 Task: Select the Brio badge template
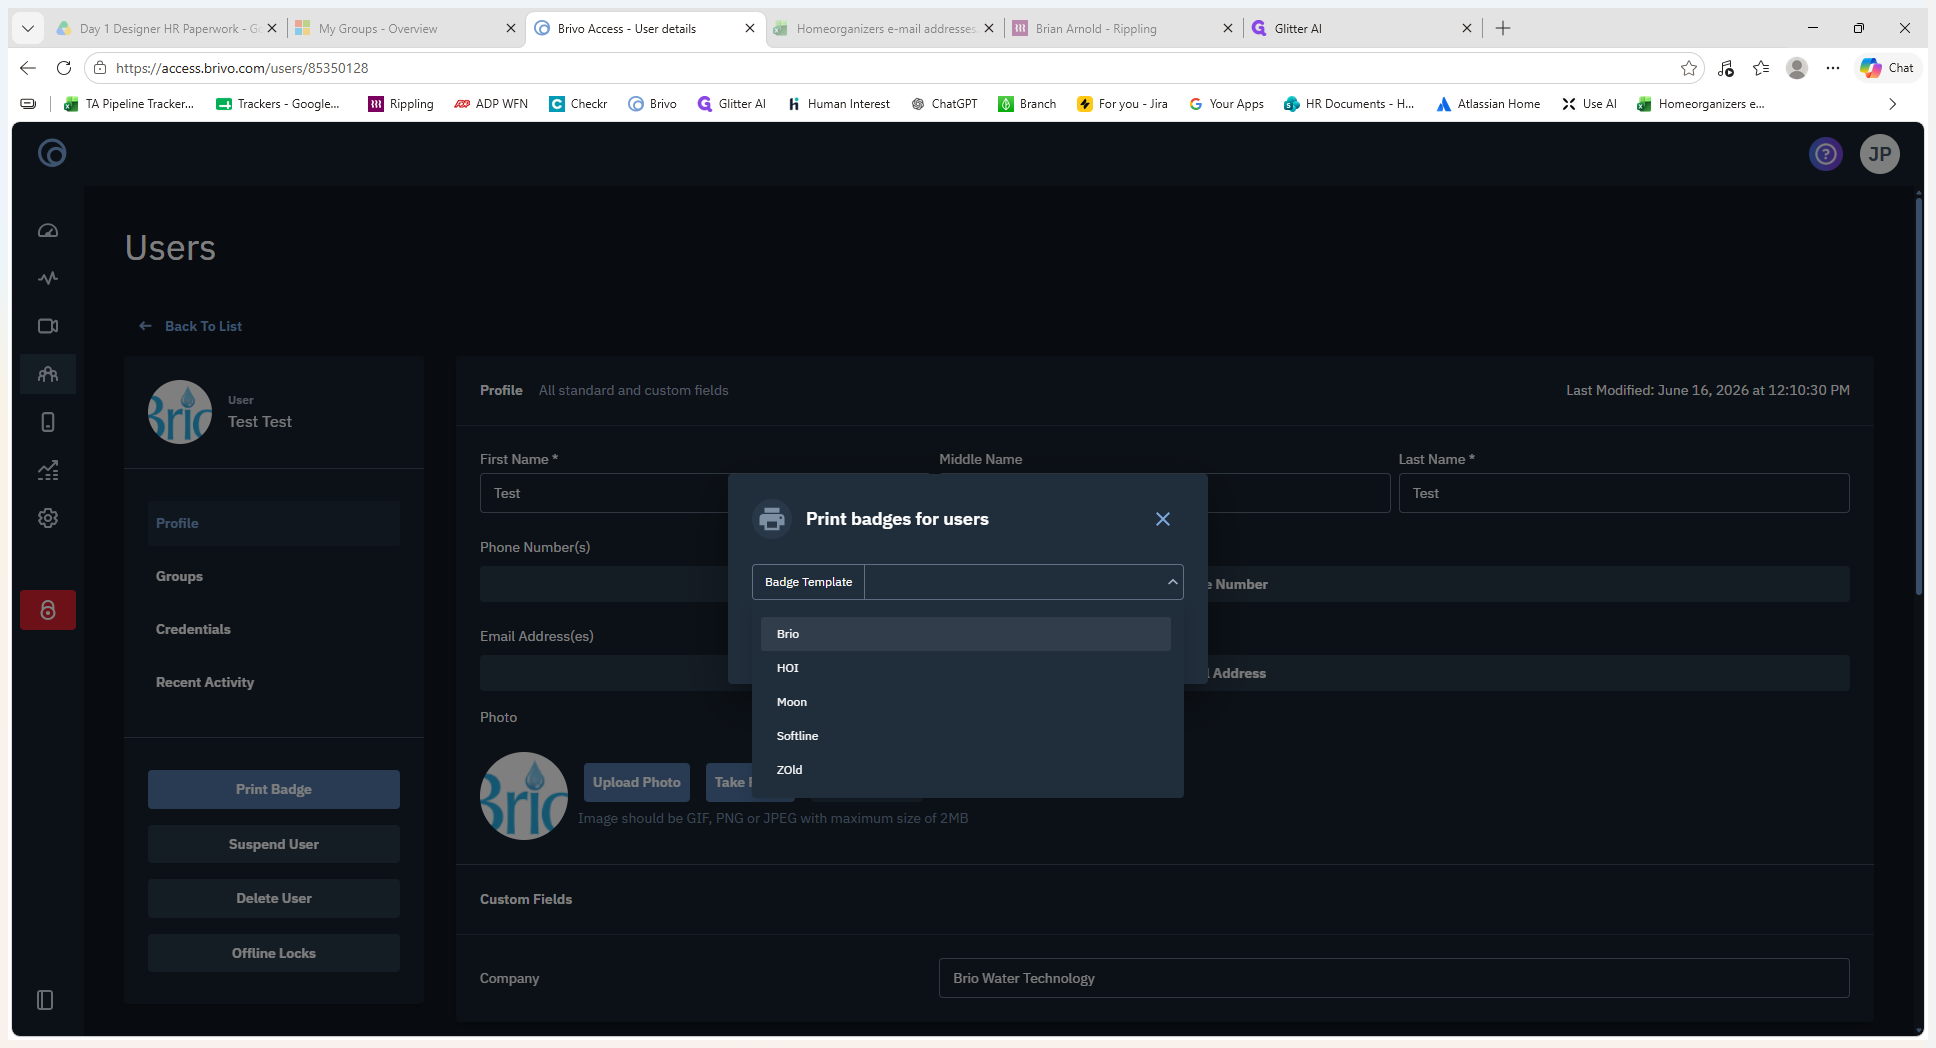(x=966, y=634)
